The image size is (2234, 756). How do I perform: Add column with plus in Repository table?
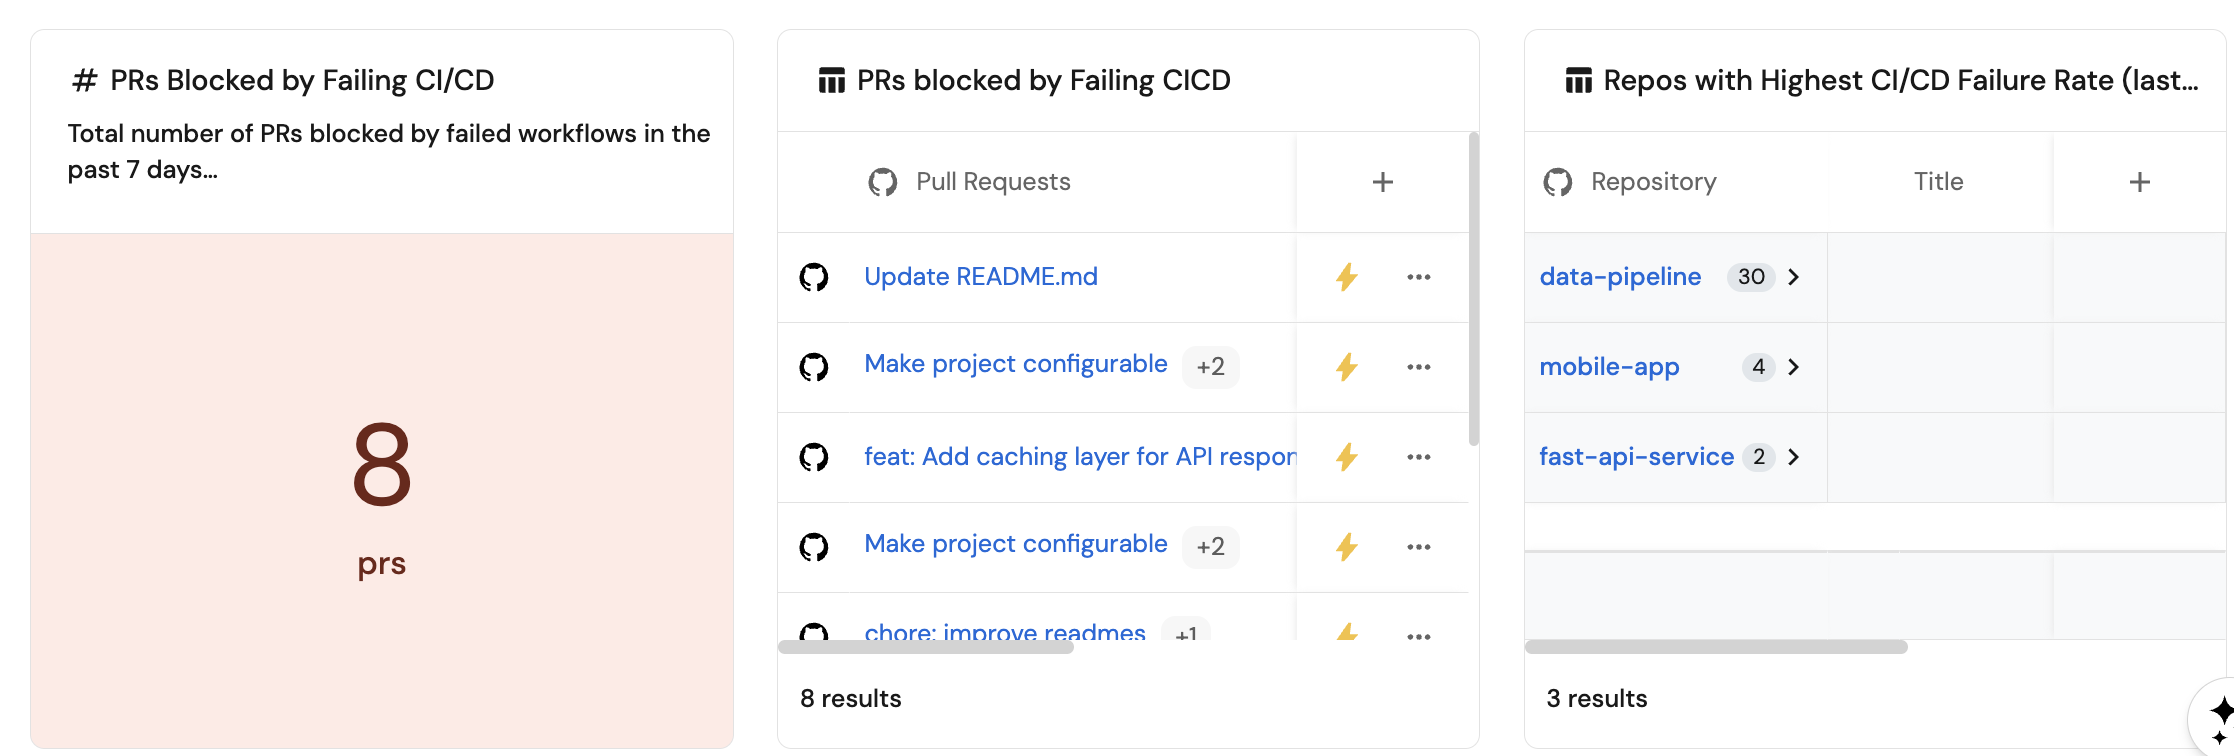pos(2139,182)
